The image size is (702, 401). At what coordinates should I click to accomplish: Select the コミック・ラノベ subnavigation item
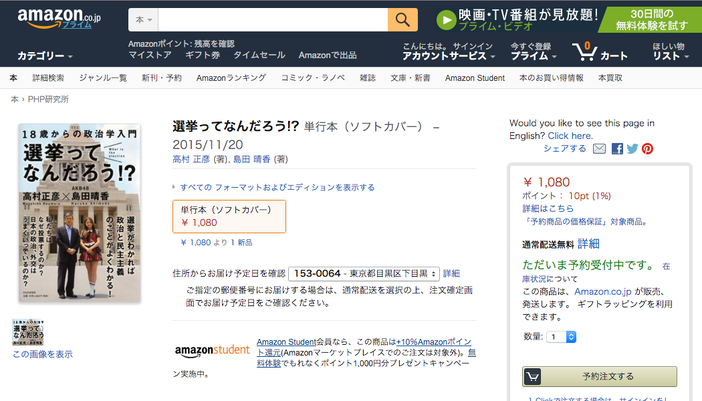click(313, 78)
